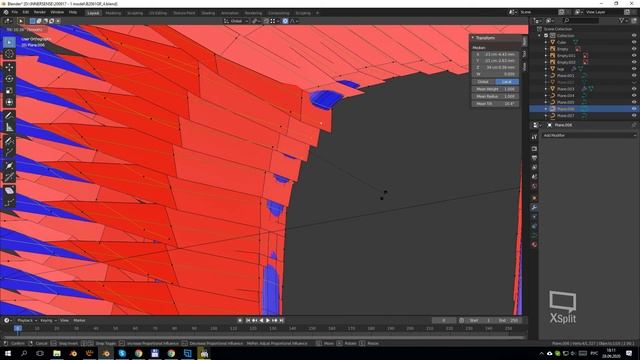Select the Transform tool
The image size is (640, 360).
(x=9, y=102)
